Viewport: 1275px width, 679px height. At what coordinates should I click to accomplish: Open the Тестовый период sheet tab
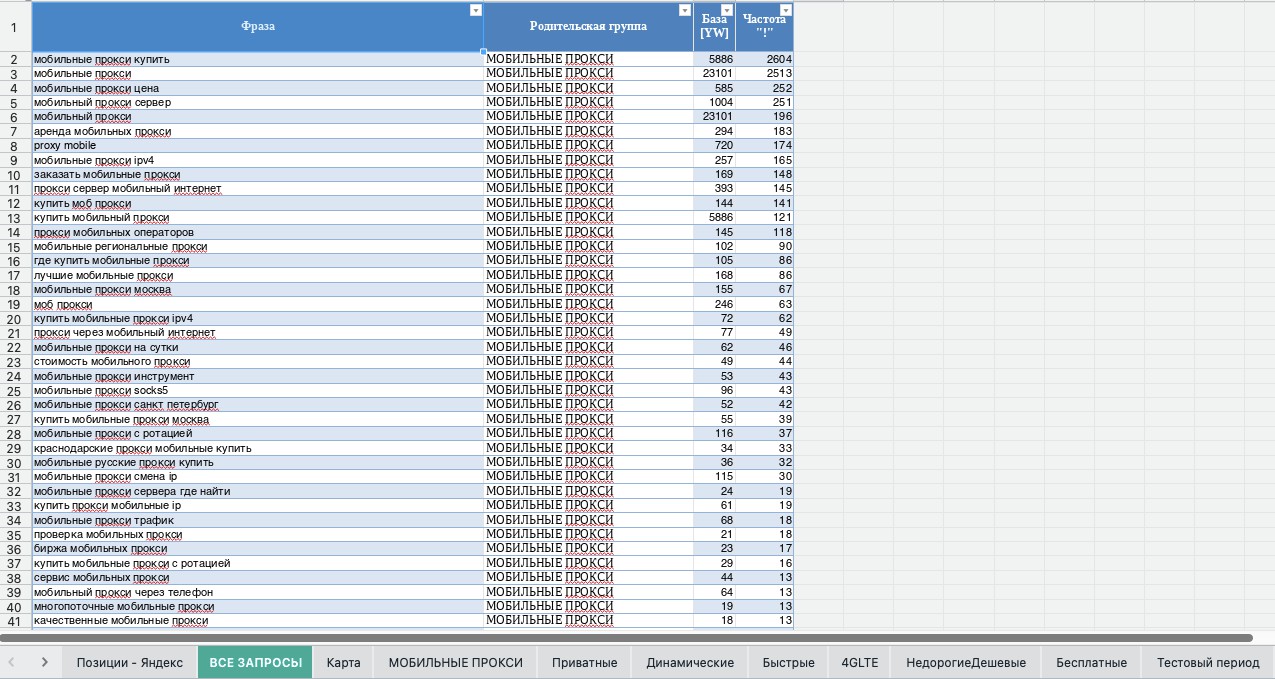point(1208,662)
